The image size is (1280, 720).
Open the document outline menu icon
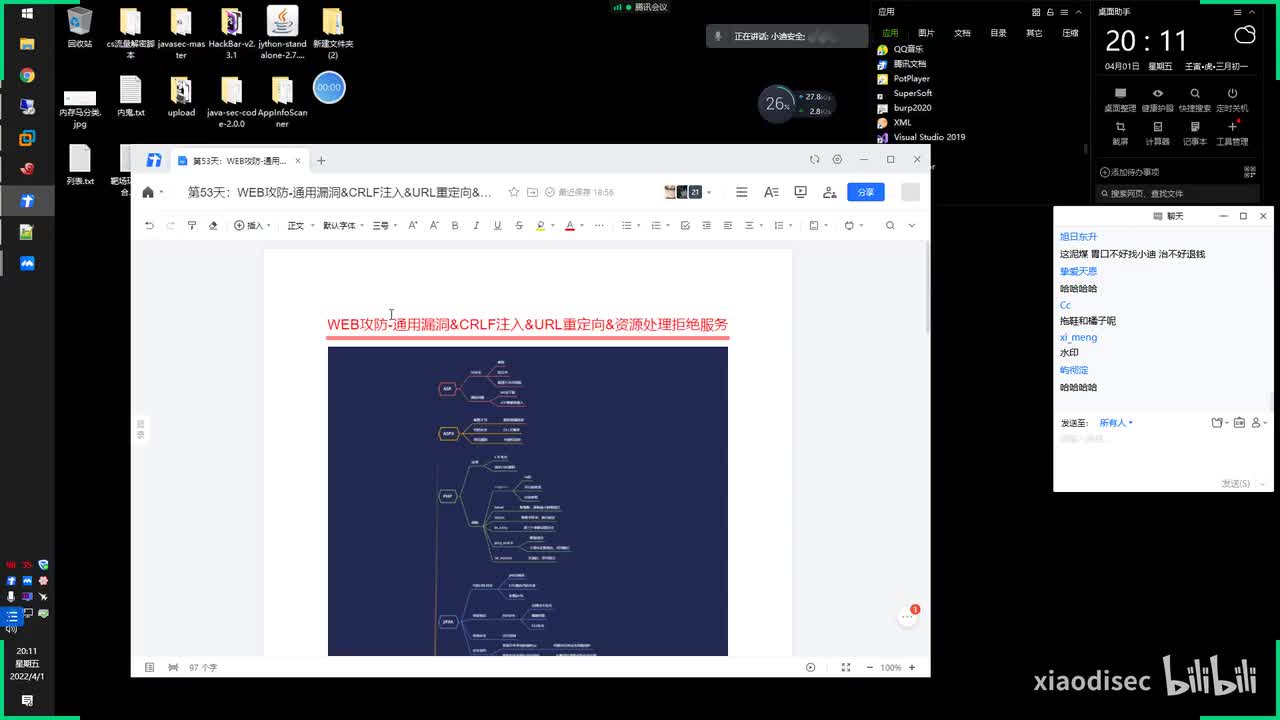pos(741,192)
